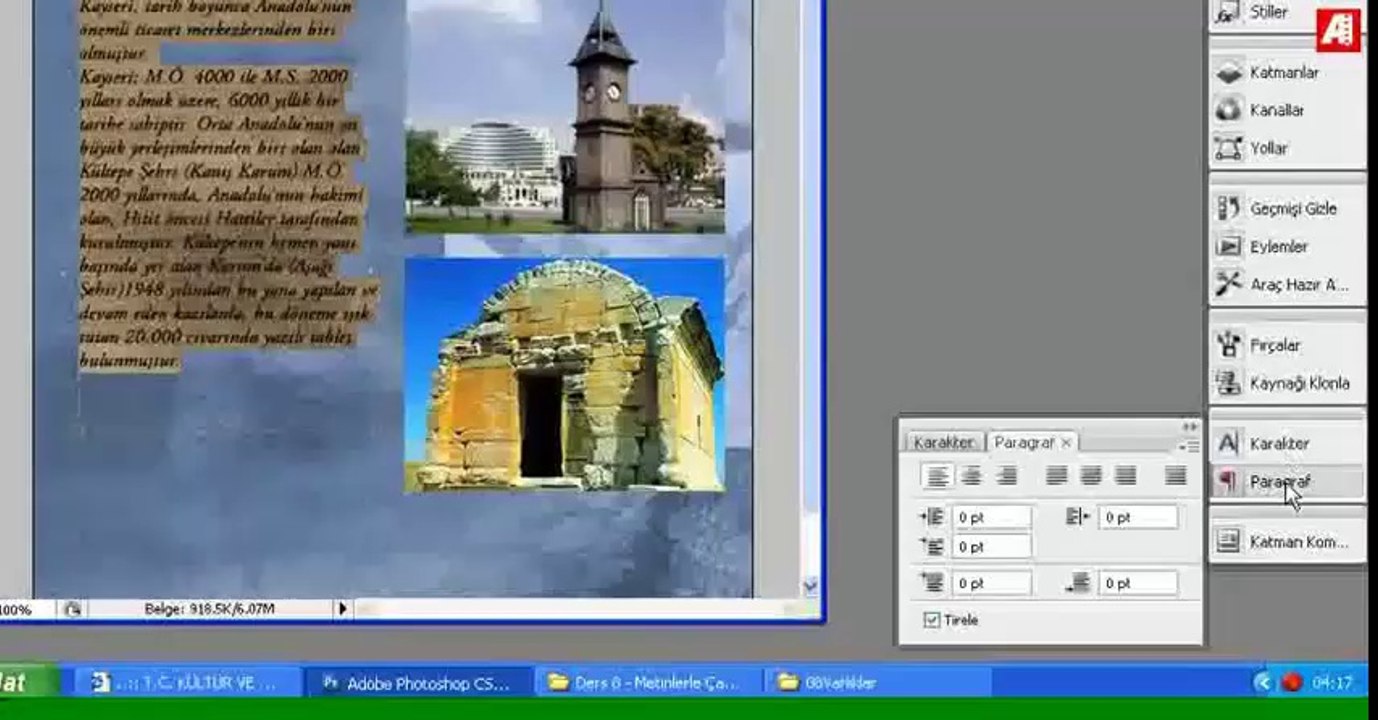Image resolution: width=1378 pixels, height=720 pixels.
Task: Collapse the Paragraf panel with double arrows
Action: (x=1189, y=427)
